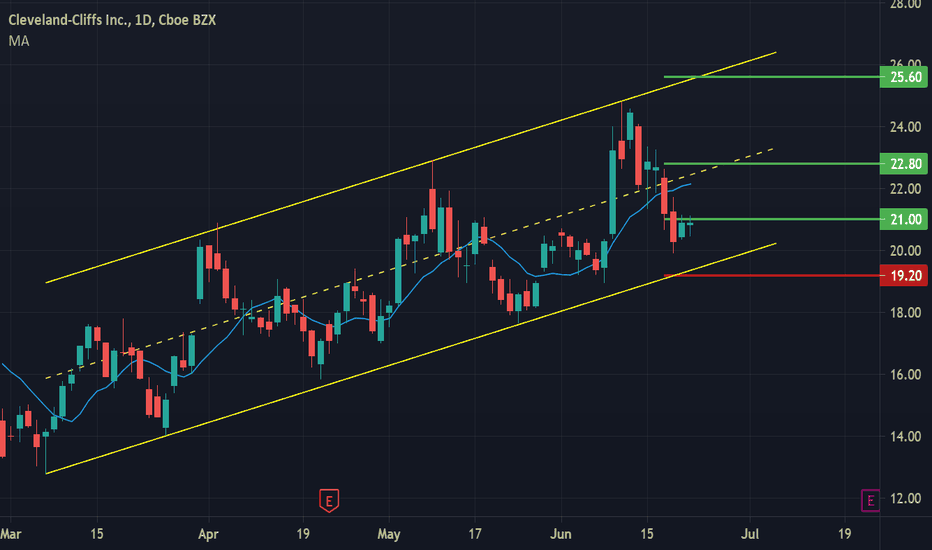Click the purple upcoming earnings E marker

[870, 501]
